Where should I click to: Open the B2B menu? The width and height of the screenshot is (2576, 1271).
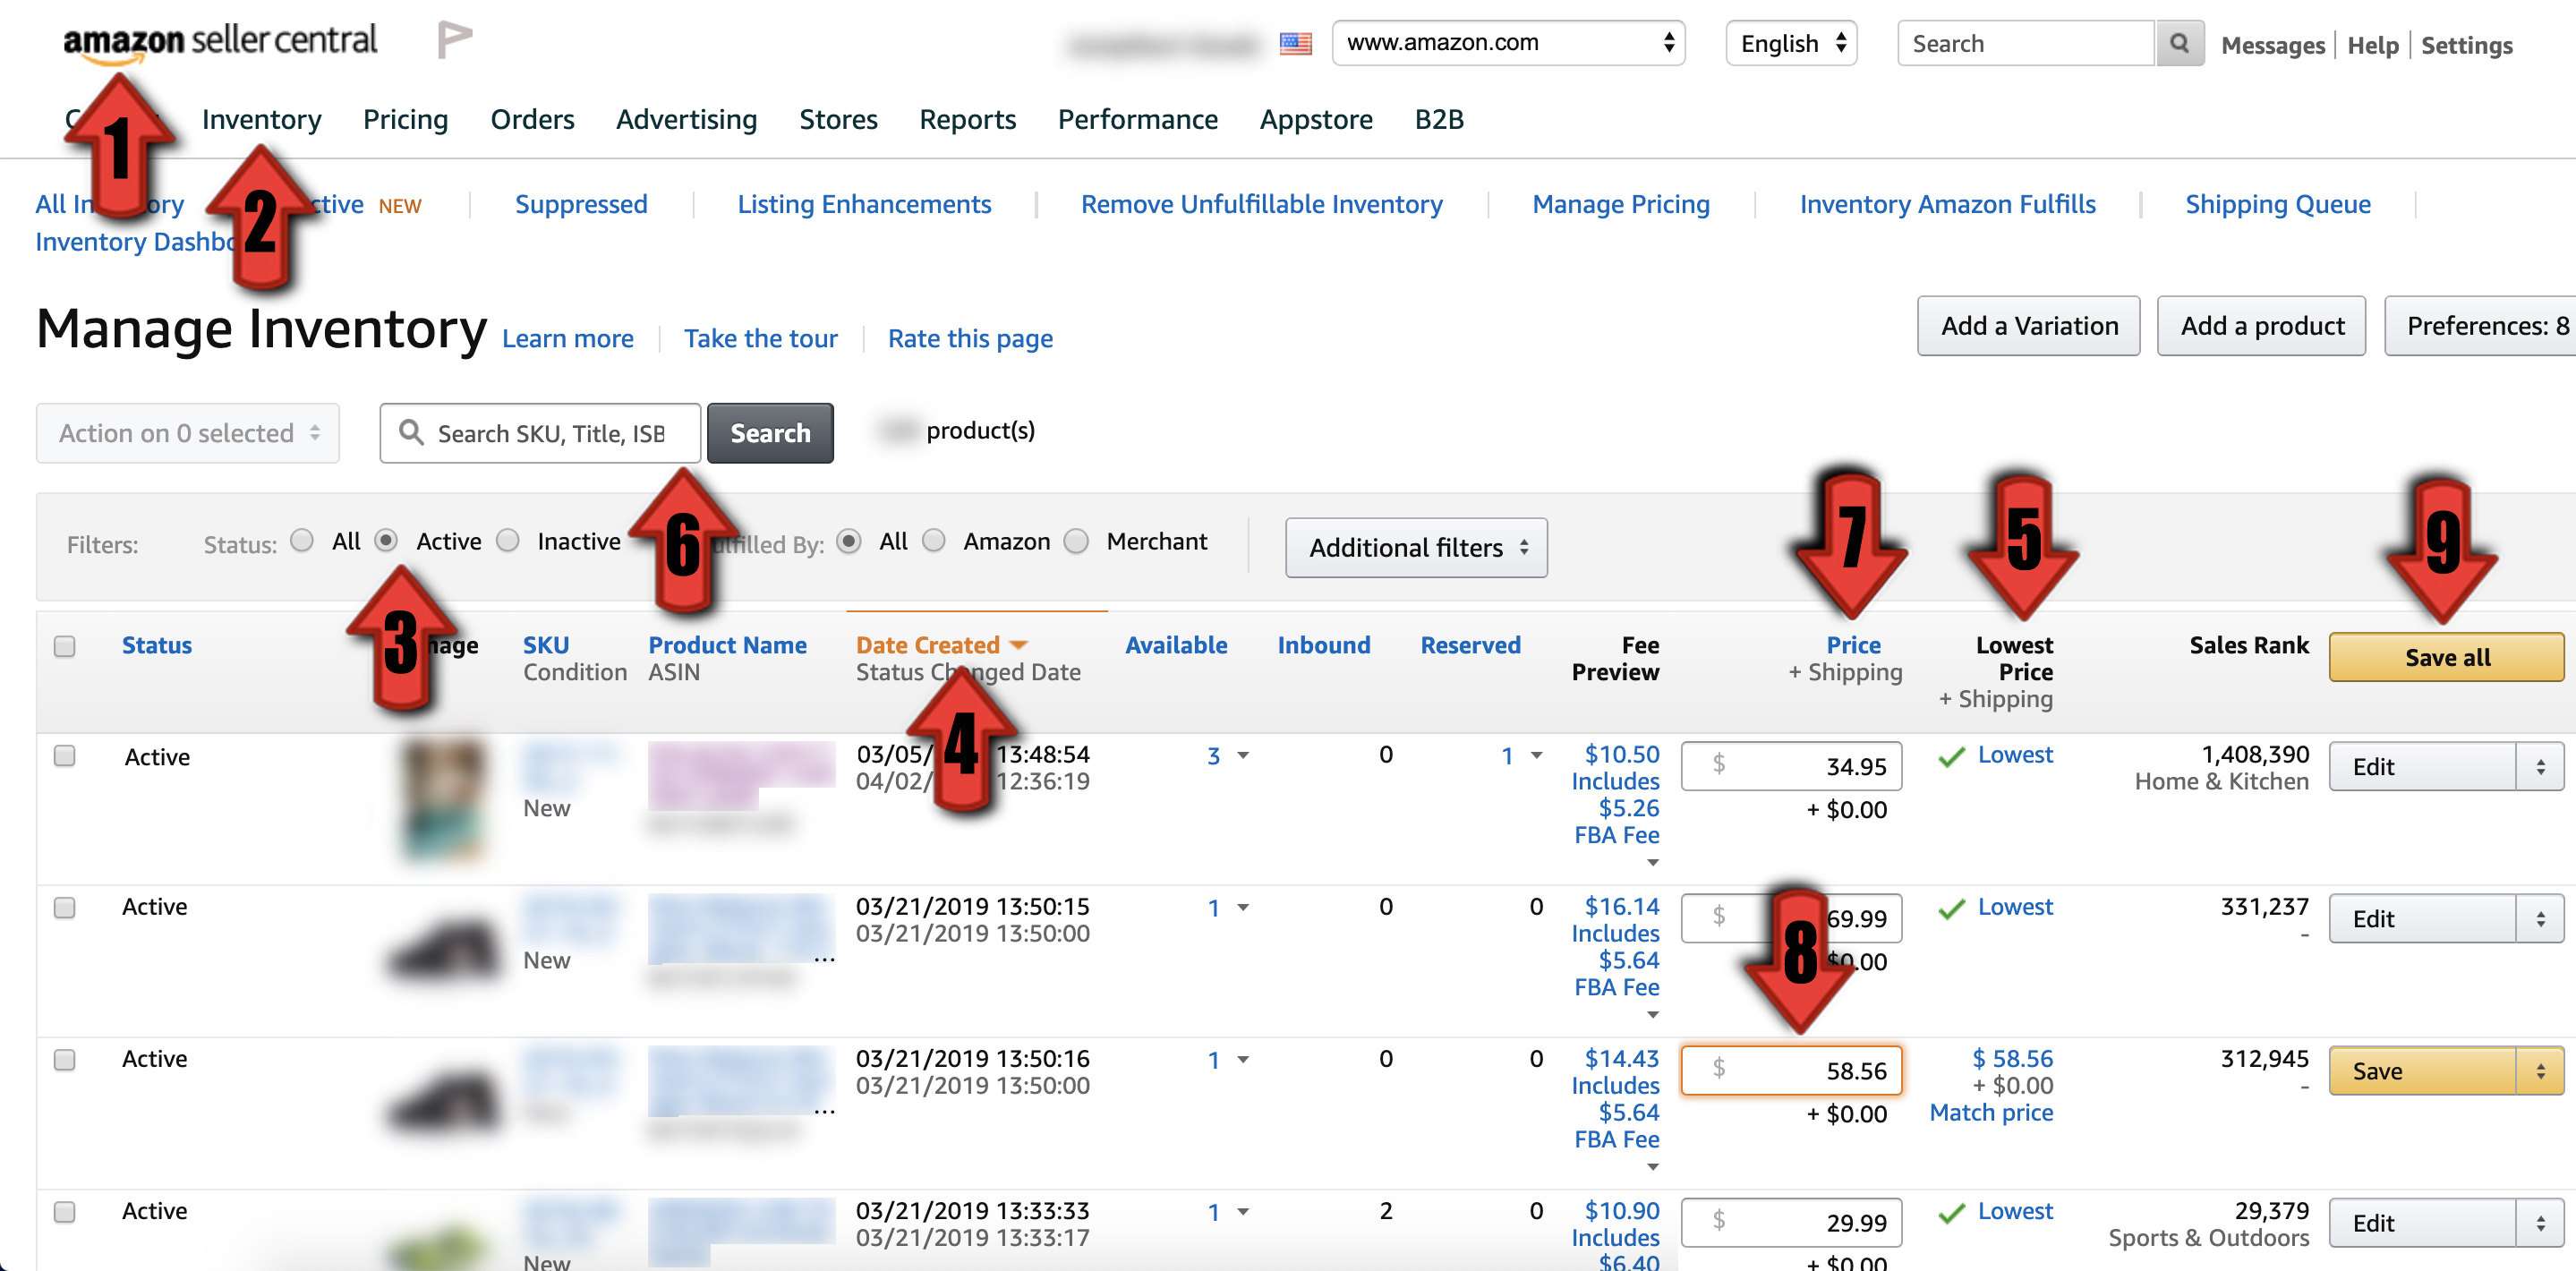(1439, 120)
